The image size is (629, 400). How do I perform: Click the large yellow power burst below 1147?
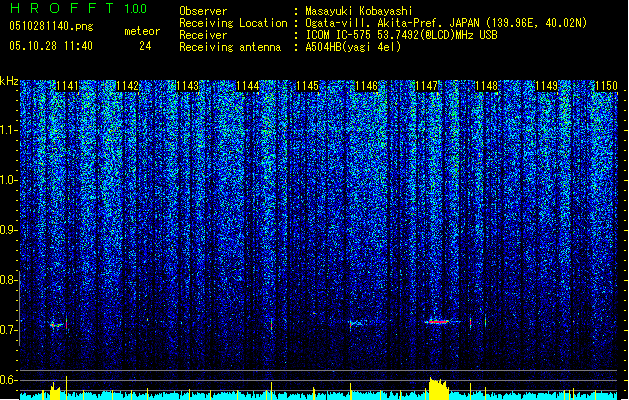click(438, 389)
